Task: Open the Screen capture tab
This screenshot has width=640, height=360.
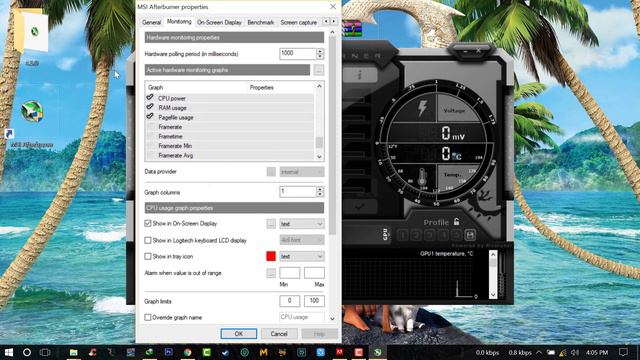Action: pyautogui.click(x=299, y=22)
